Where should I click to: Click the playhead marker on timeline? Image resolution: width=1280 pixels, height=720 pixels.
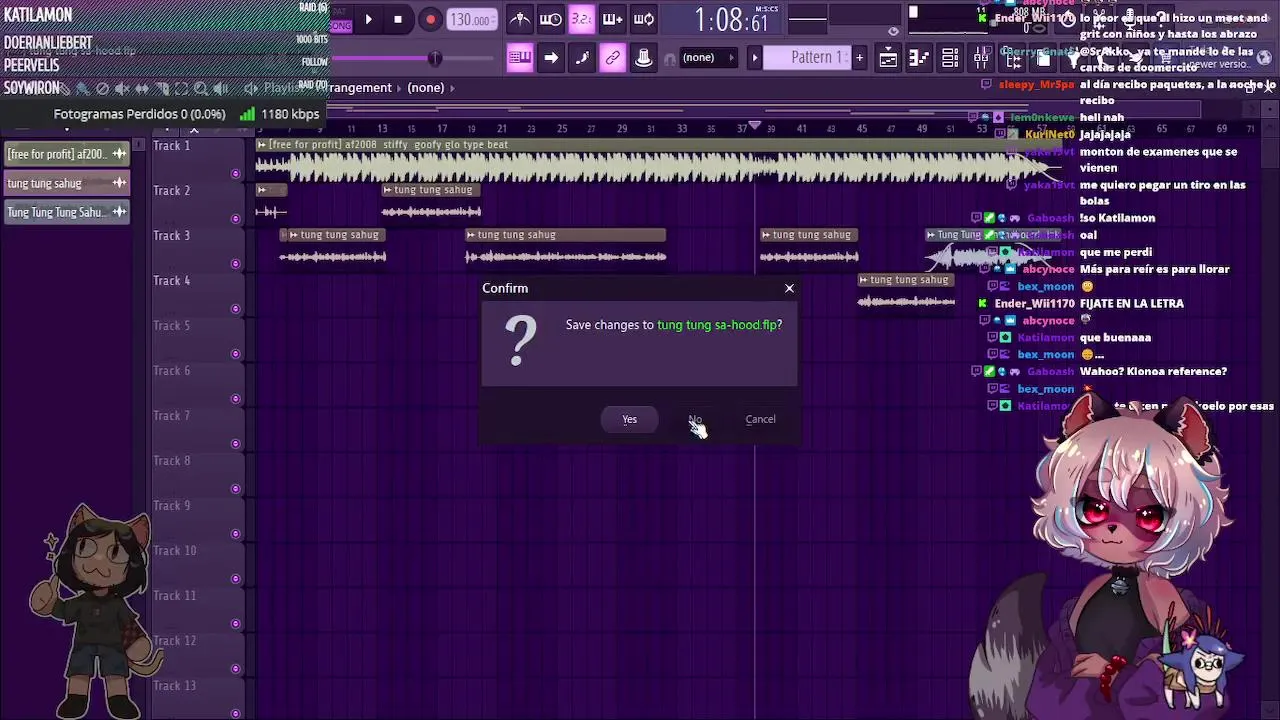tap(755, 126)
